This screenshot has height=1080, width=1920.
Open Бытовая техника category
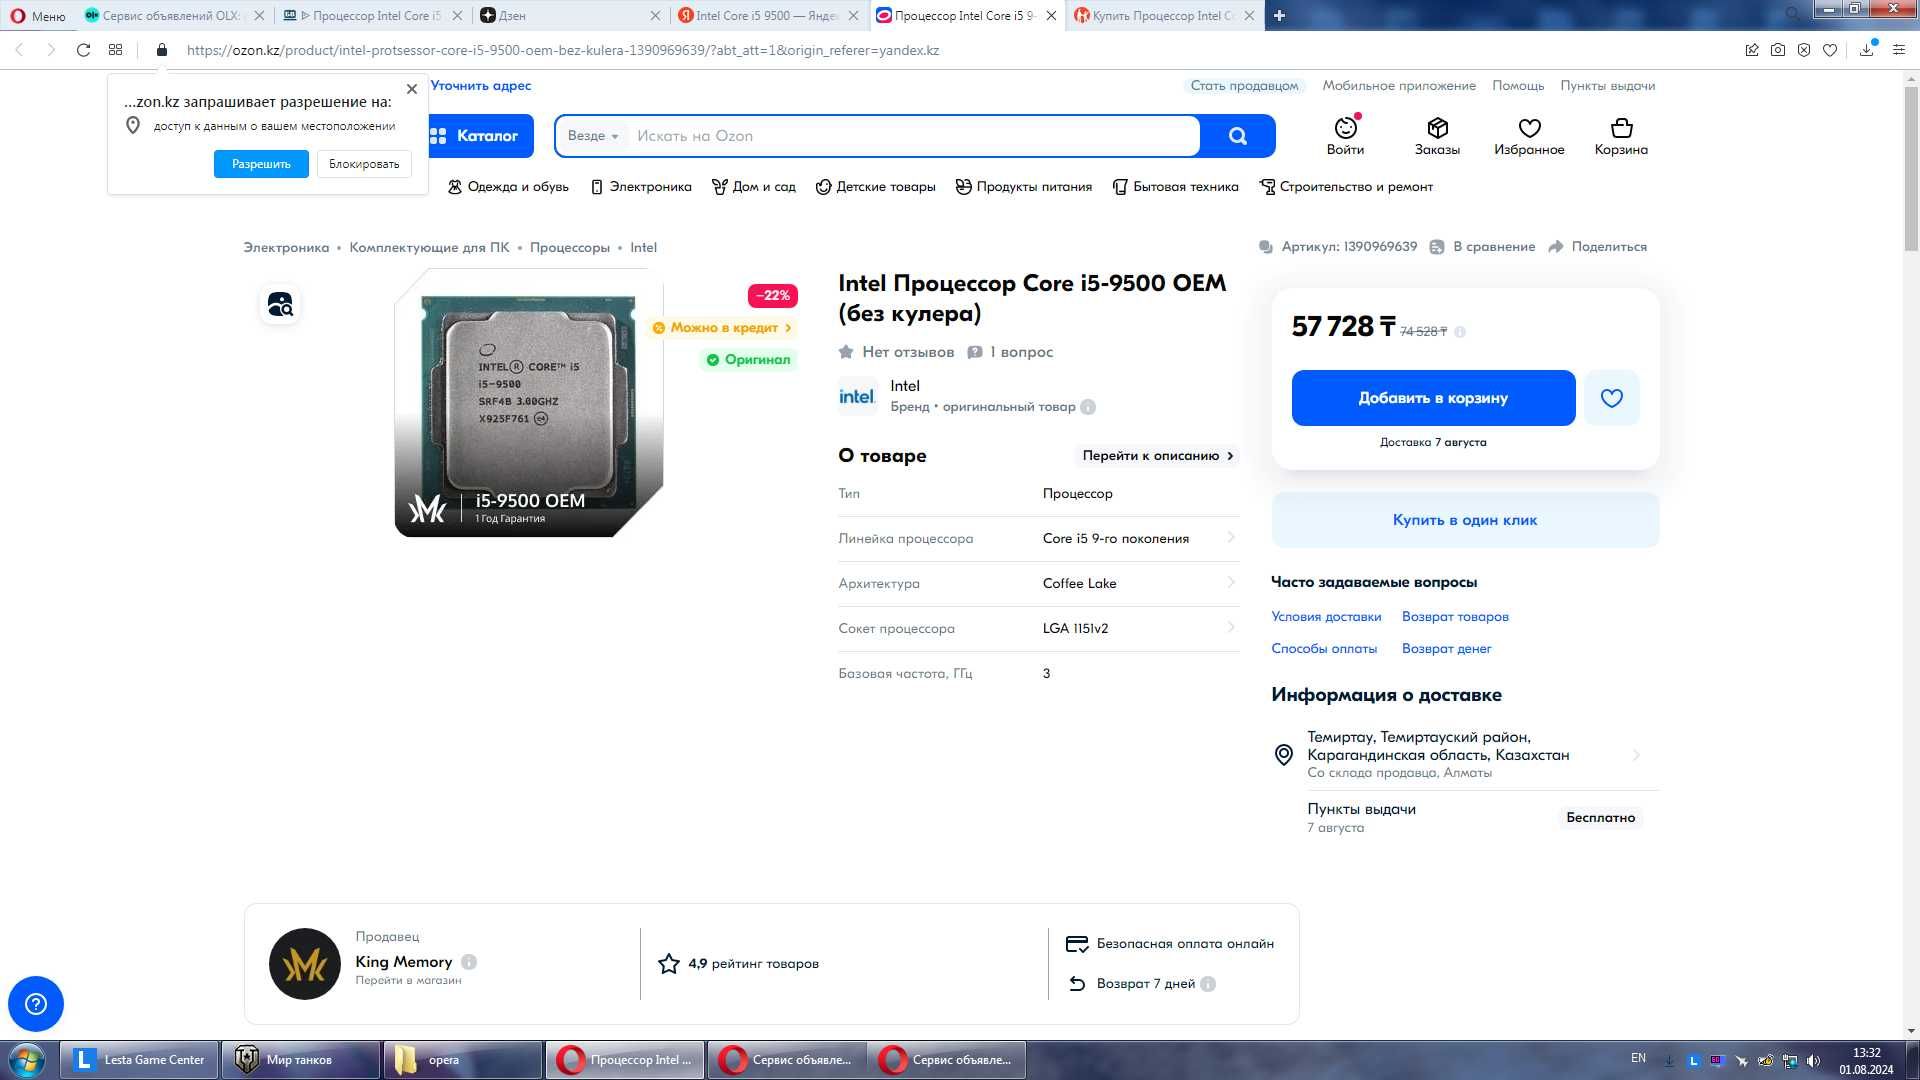click(1175, 187)
